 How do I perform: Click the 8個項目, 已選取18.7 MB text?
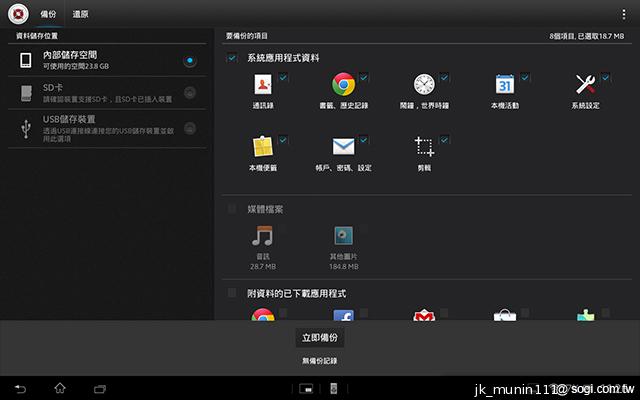click(x=587, y=36)
